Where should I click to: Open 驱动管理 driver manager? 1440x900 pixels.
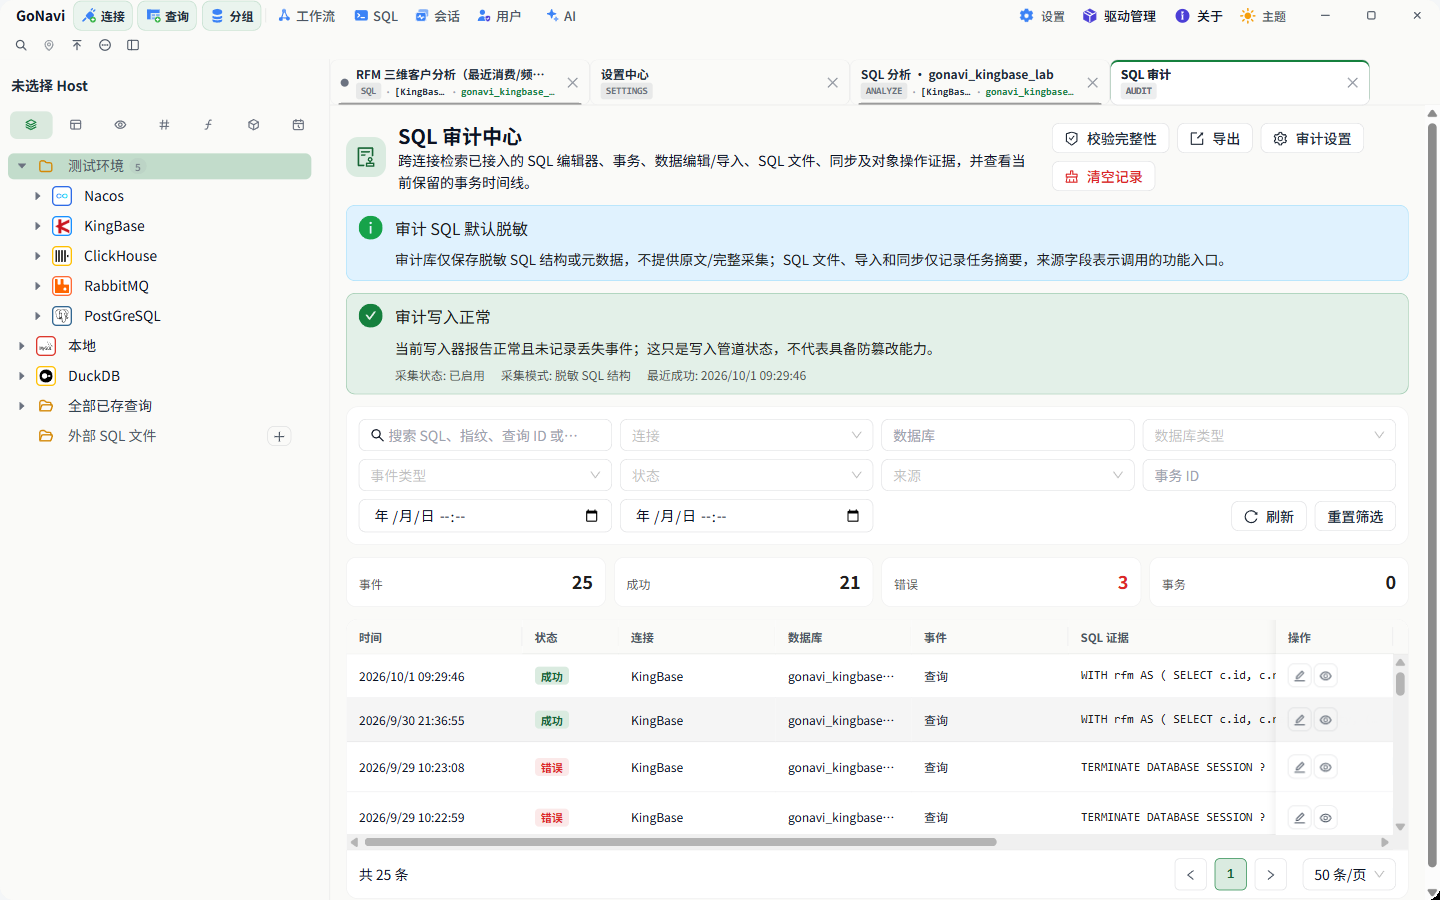coord(1119,16)
